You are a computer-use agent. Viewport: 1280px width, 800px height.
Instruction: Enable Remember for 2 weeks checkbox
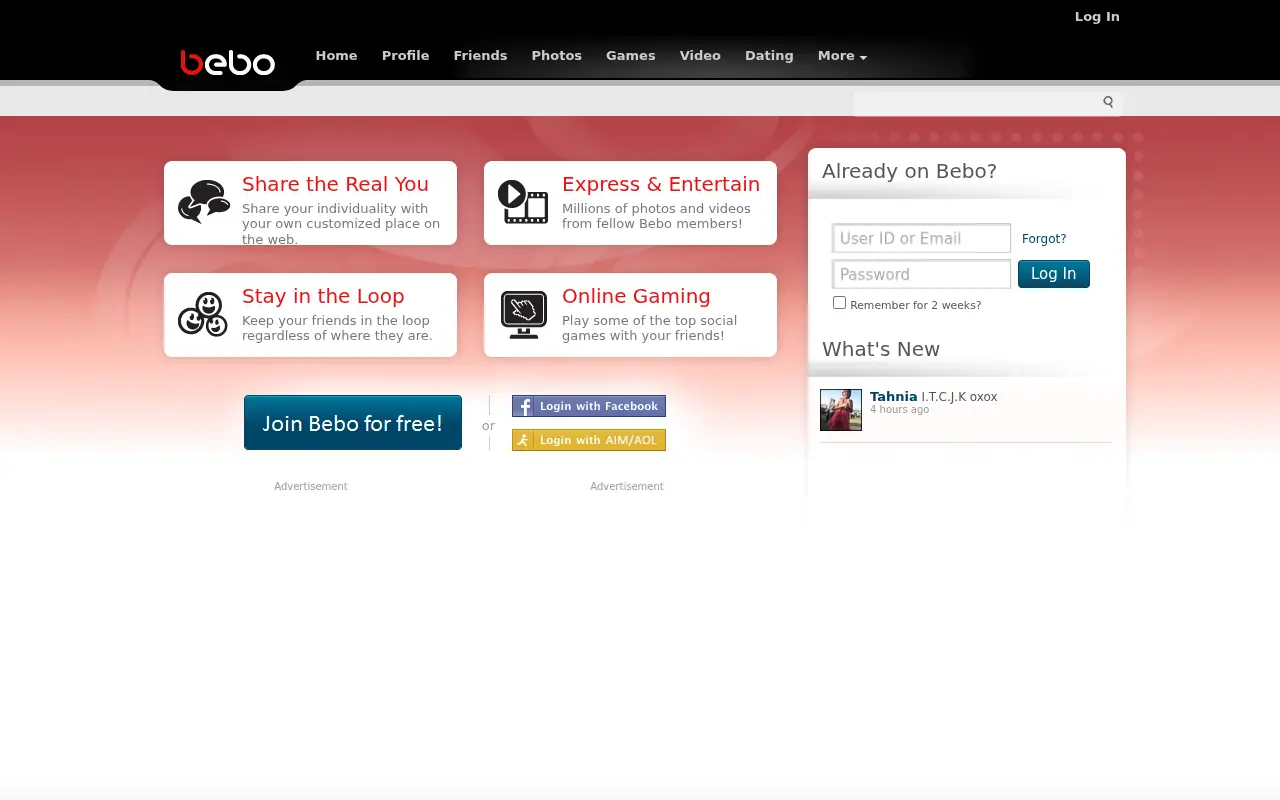tap(839, 303)
